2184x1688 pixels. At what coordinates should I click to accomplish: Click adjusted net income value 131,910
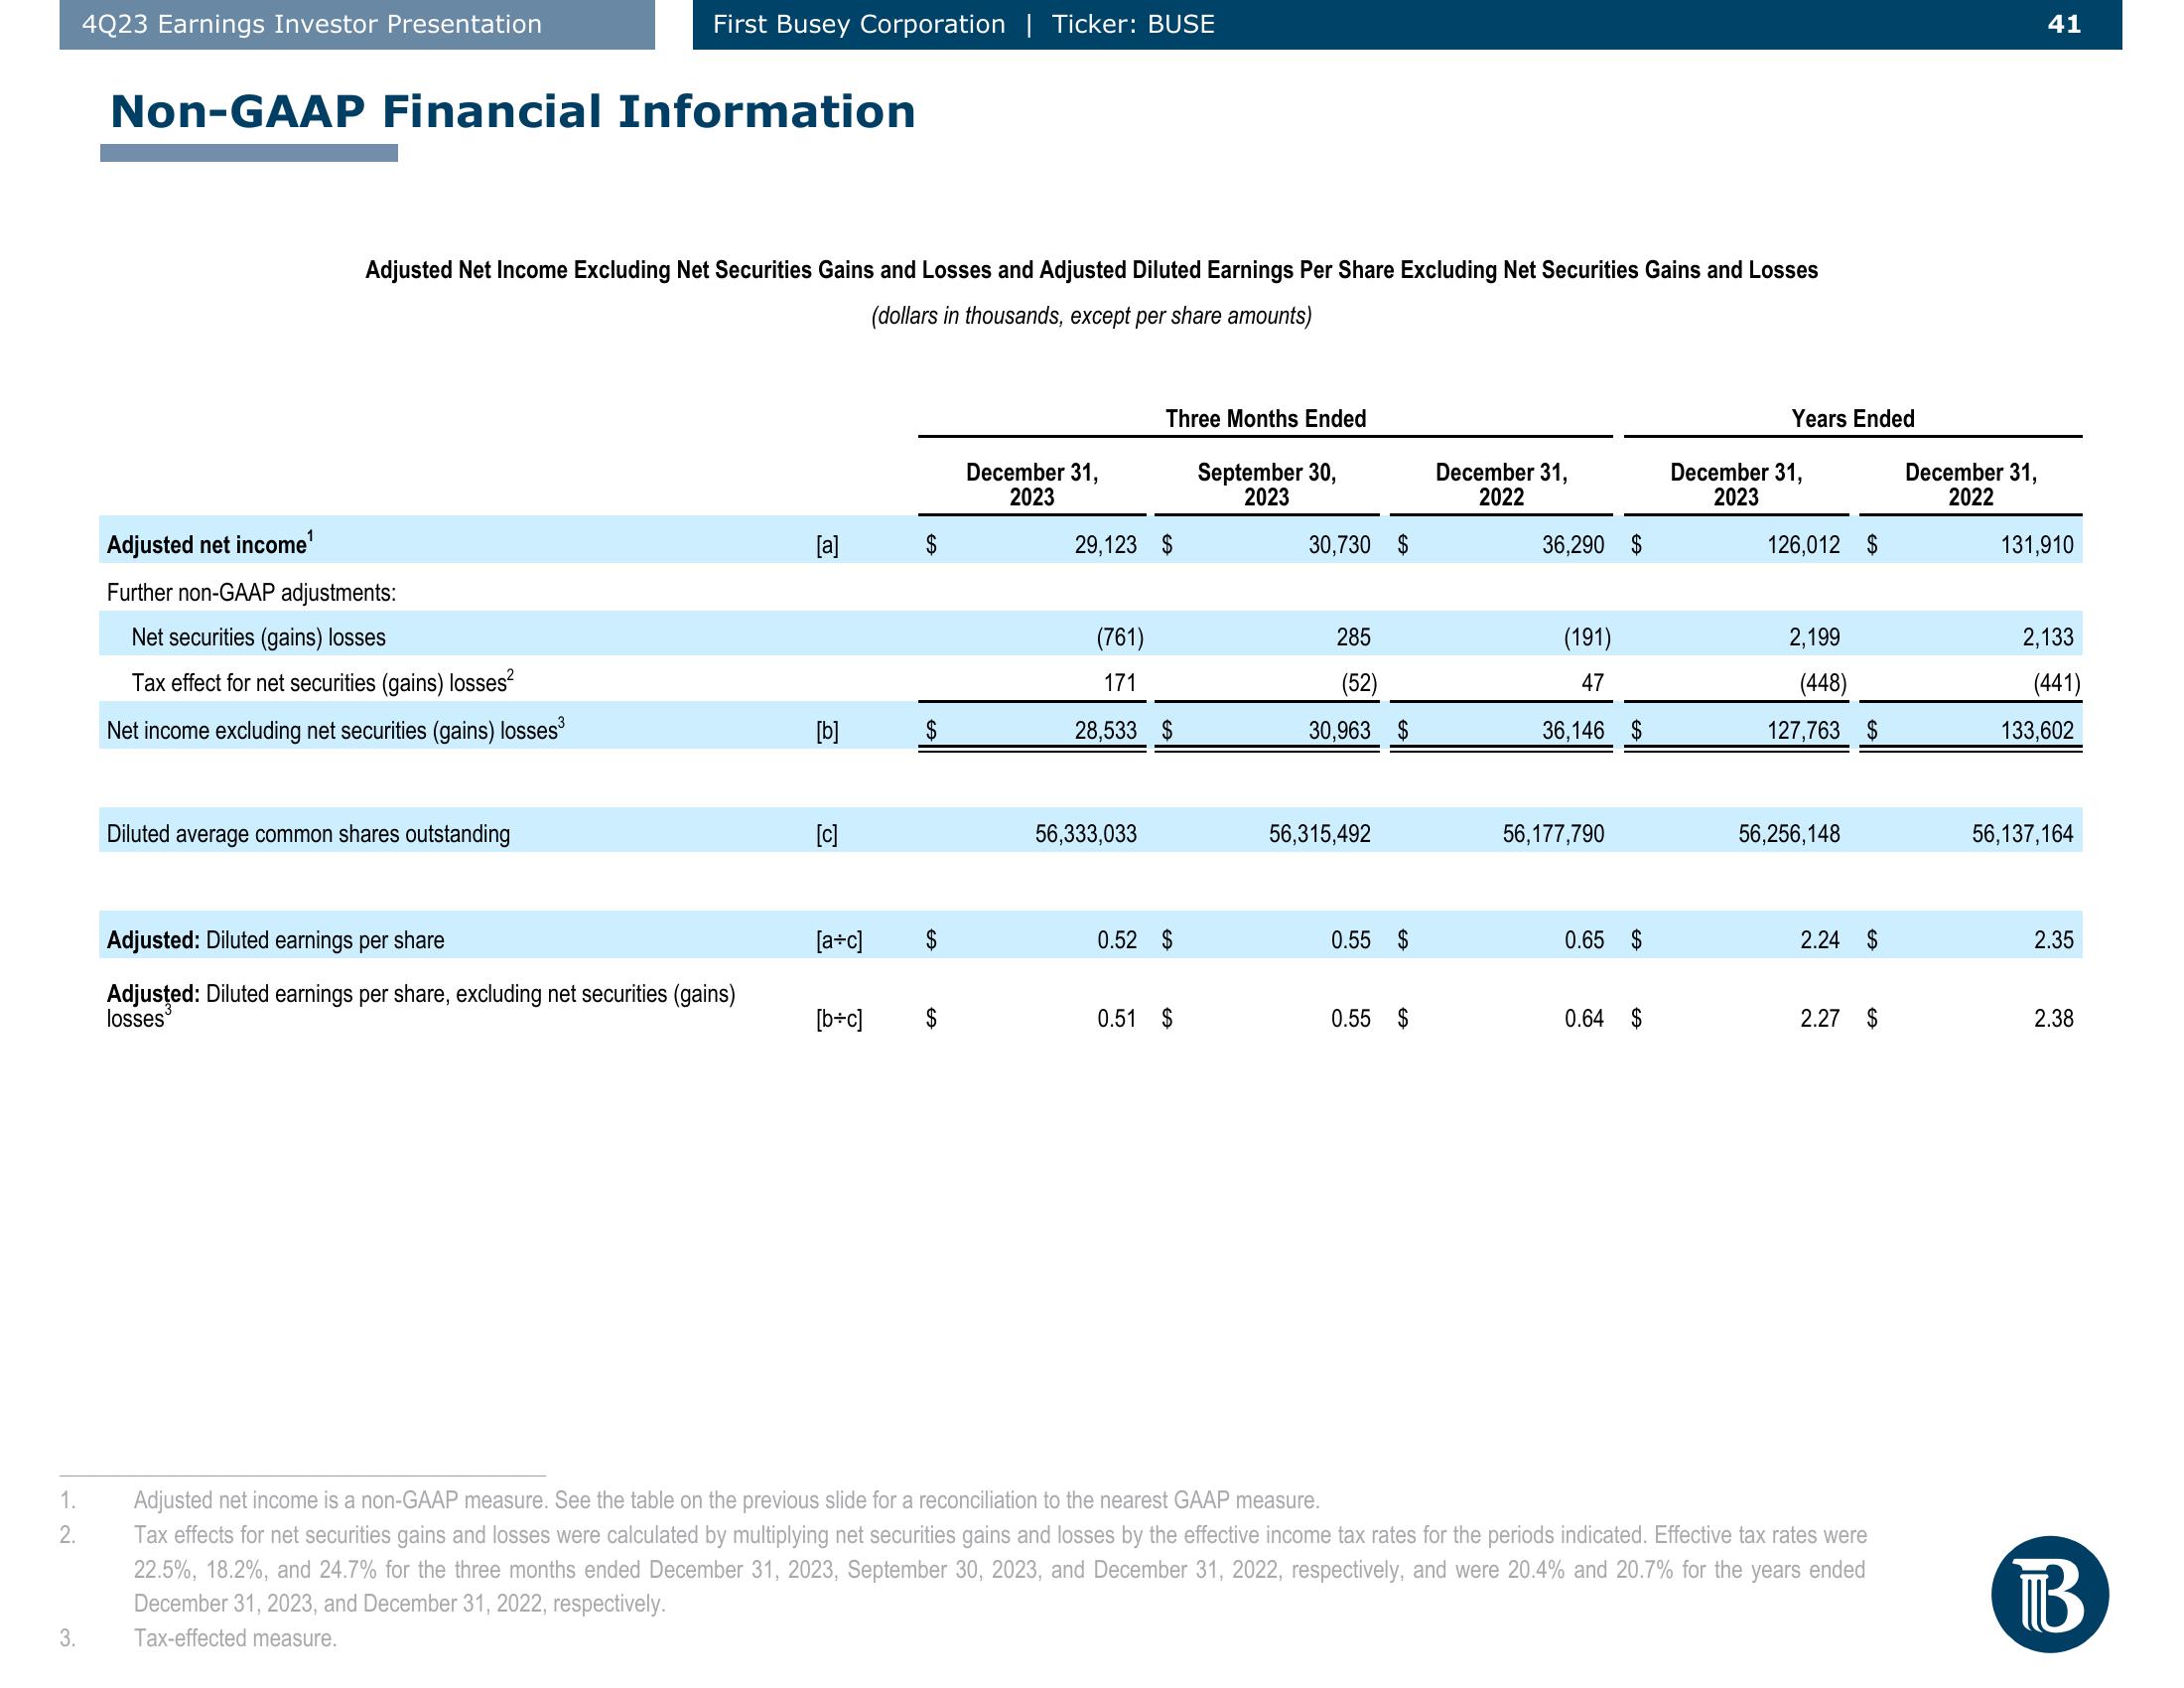(x=2037, y=545)
